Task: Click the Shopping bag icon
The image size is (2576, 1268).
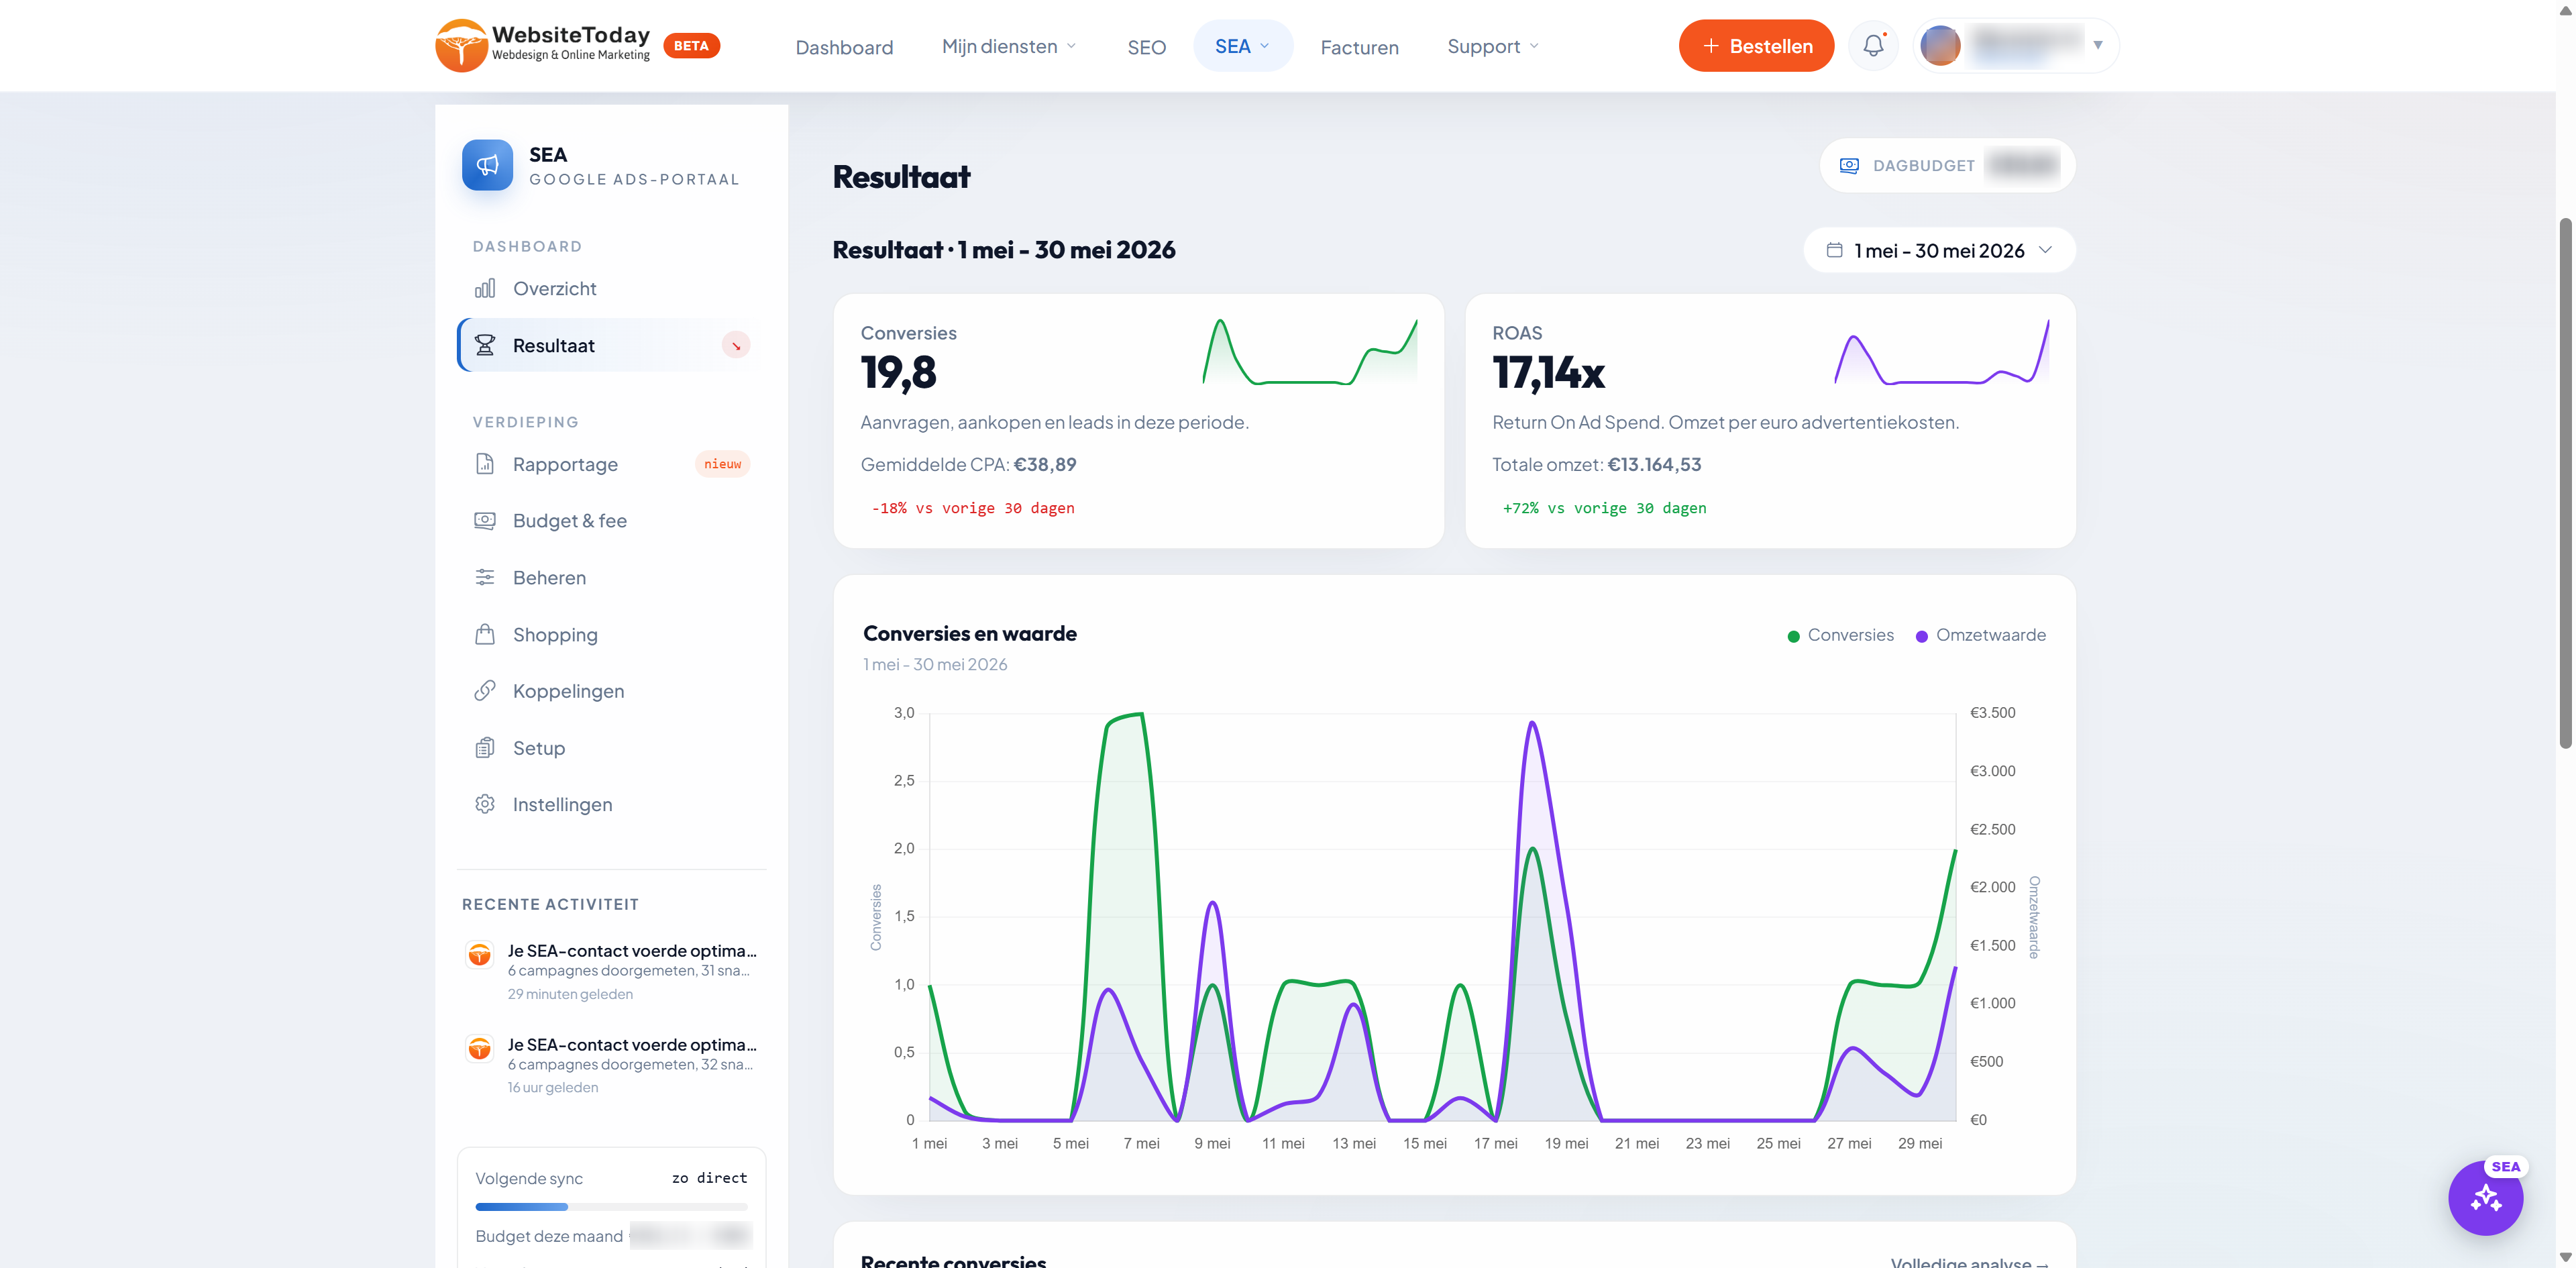Action: tap(485, 635)
